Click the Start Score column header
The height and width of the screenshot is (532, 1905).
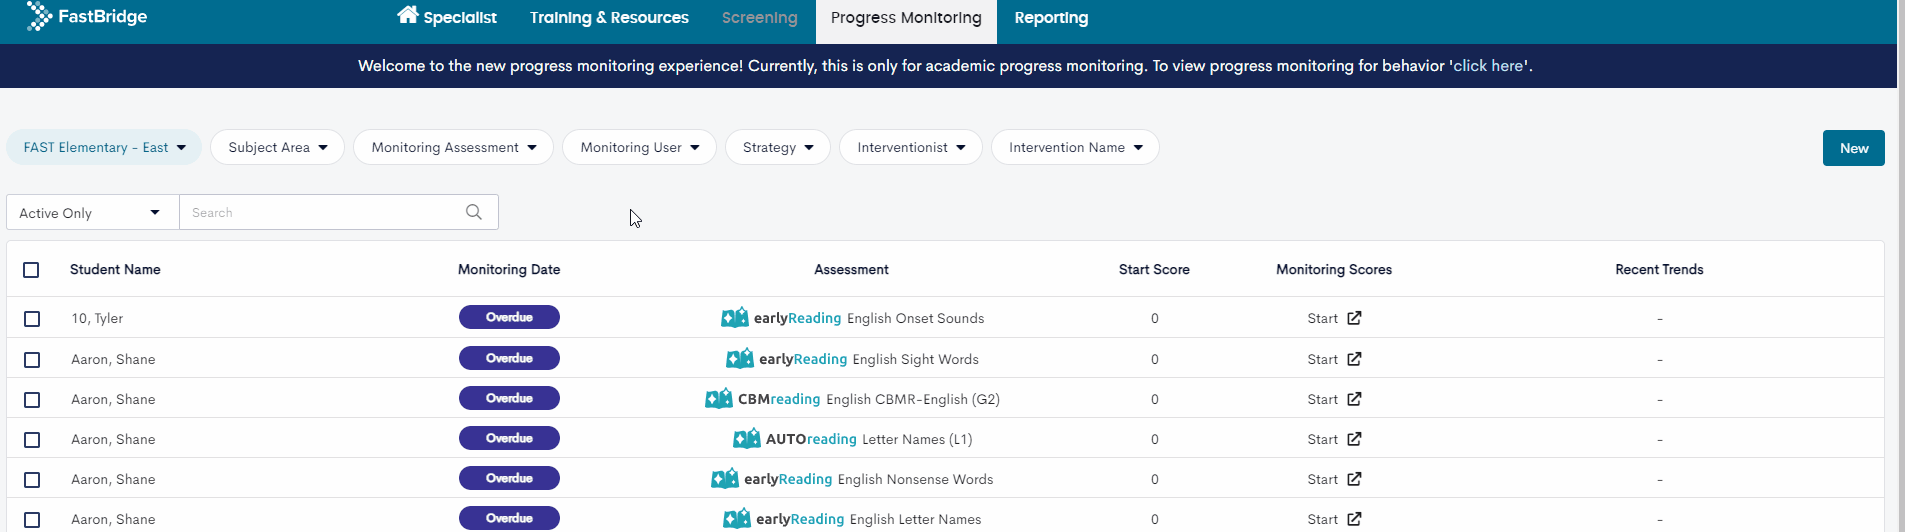pos(1154,270)
